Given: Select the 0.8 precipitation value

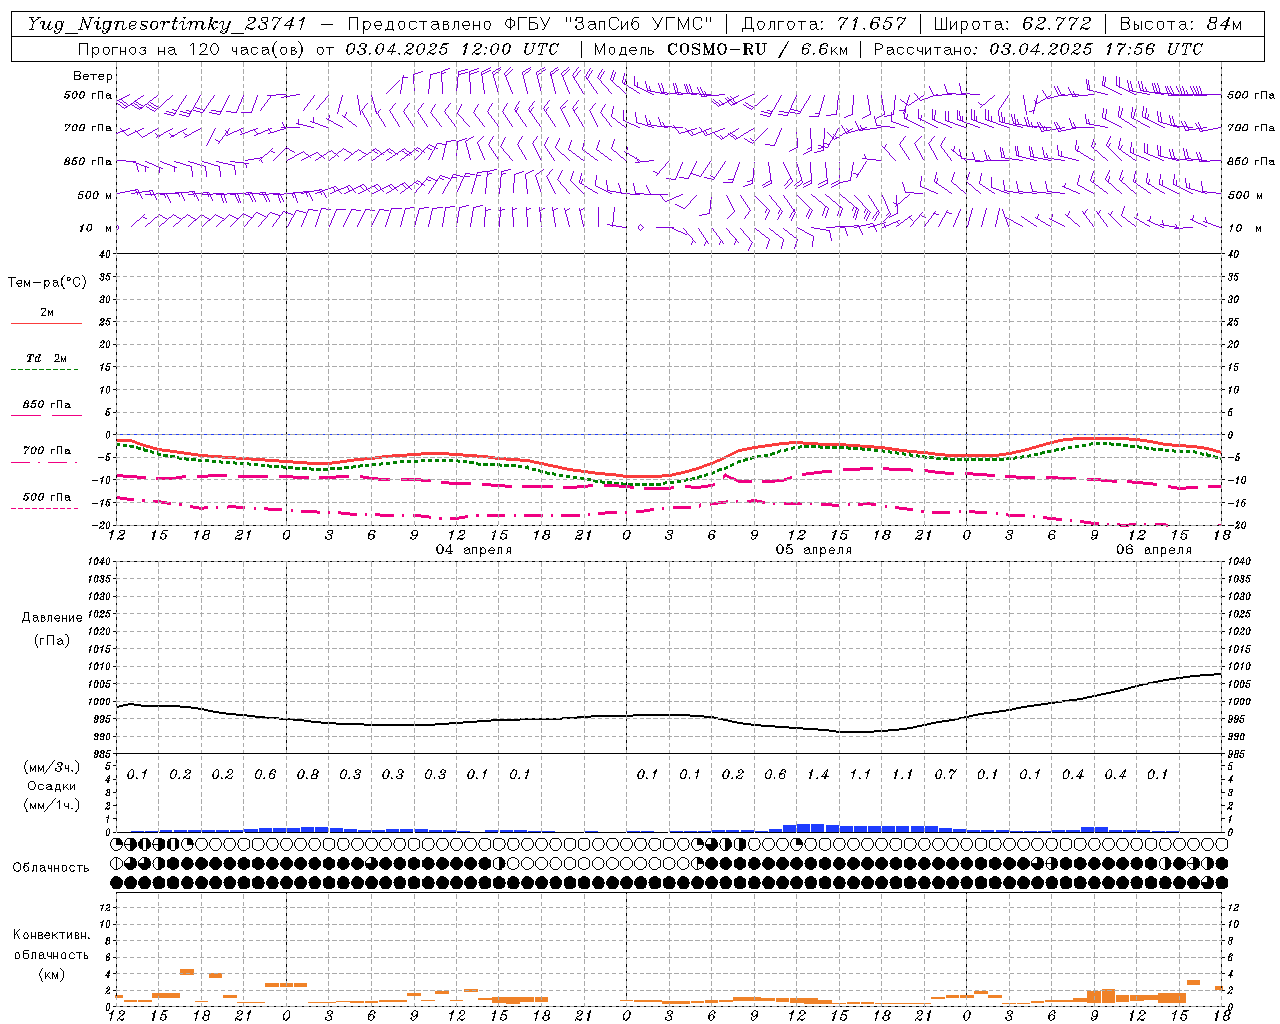Looking at the screenshot, I should tap(308, 775).
